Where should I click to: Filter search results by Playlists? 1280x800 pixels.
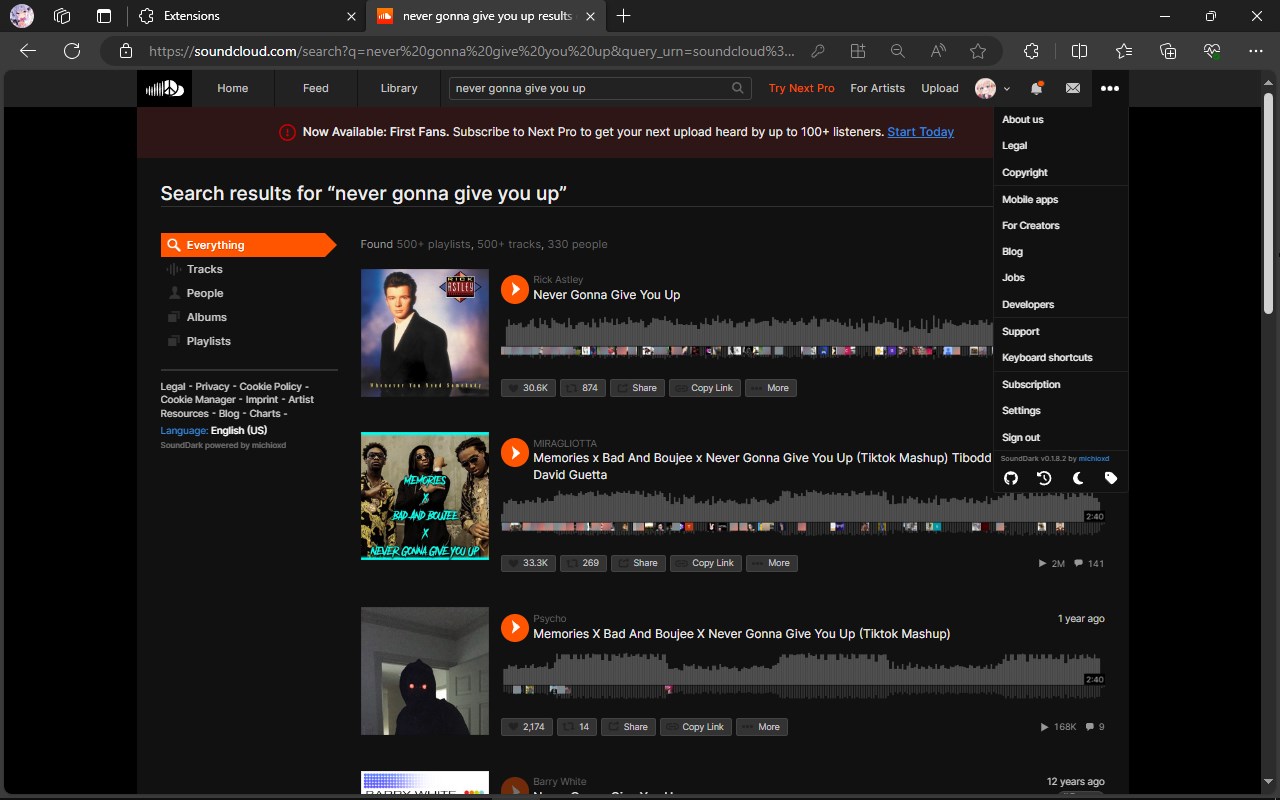208,341
